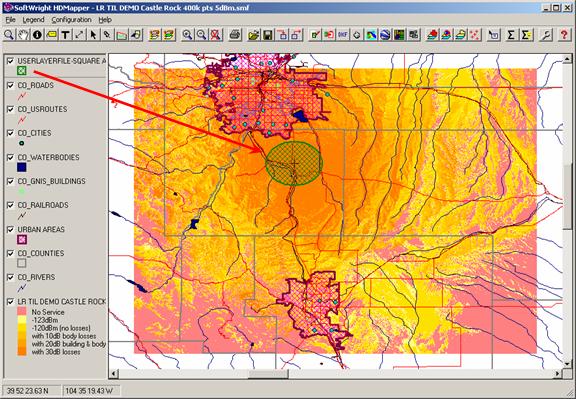The width and height of the screenshot is (576, 399).
Task: Open the Help menu
Action: 105,20
